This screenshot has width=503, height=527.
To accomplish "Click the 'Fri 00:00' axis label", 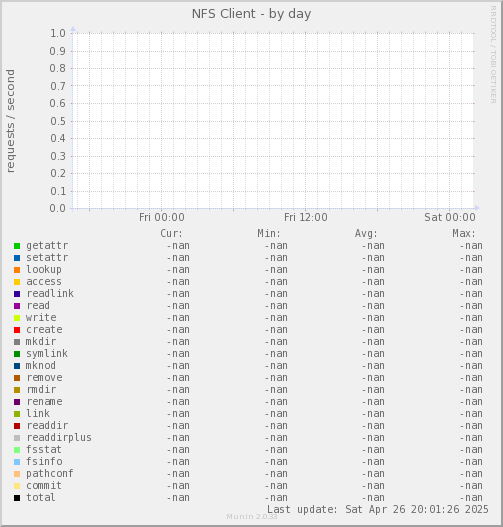I will point(162,217).
